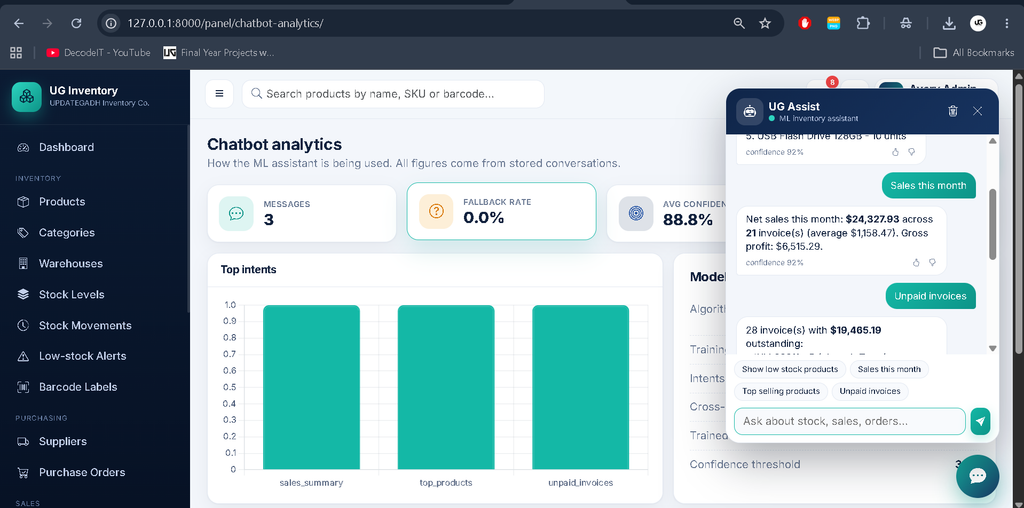
Task: Close the UG Assist chat panel
Action: point(978,111)
